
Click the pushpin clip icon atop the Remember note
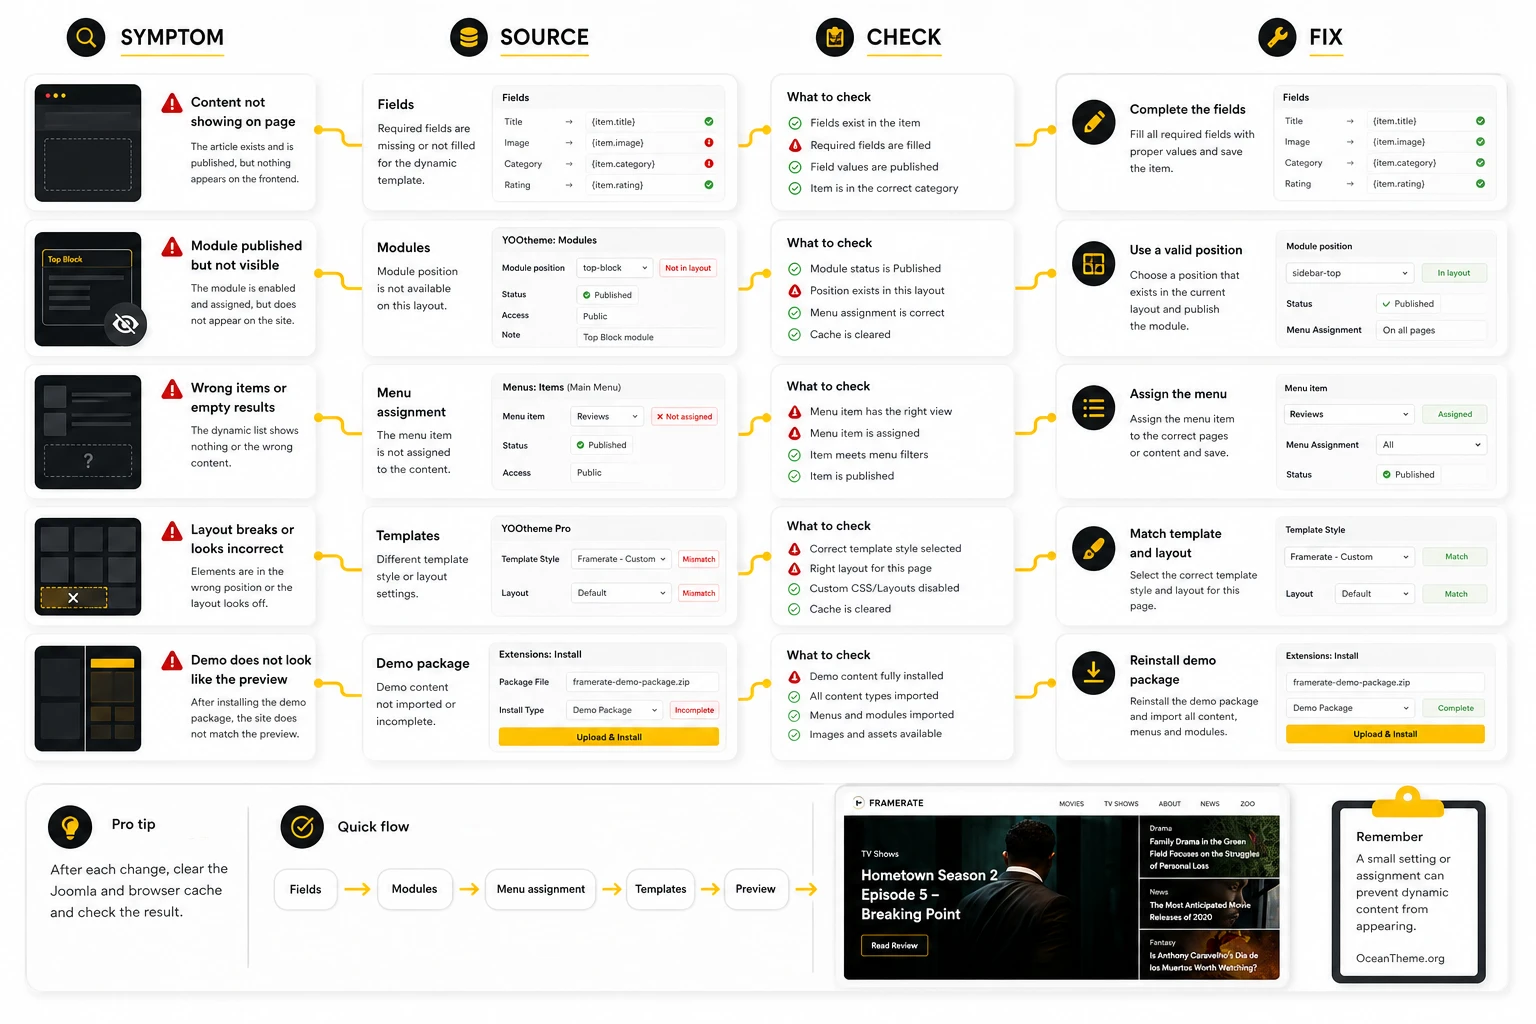tap(1408, 801)
